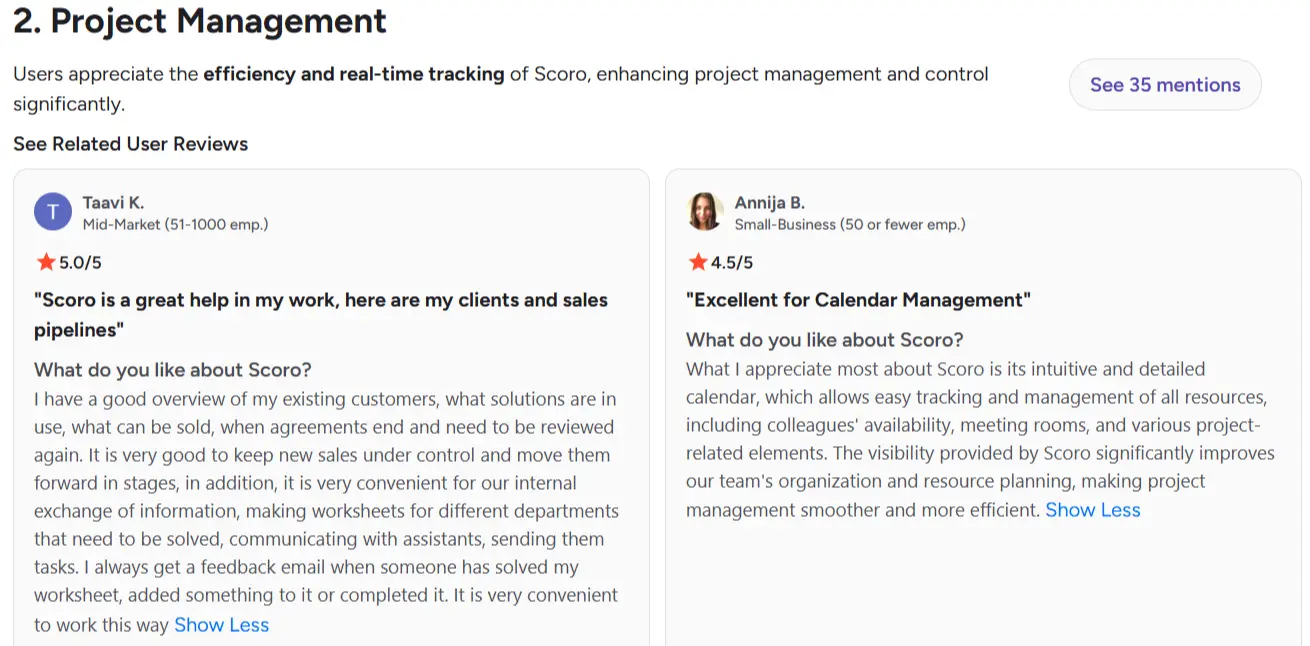Expand the Project Management section heading
1310x646 pixels.
tap(197, 21)
